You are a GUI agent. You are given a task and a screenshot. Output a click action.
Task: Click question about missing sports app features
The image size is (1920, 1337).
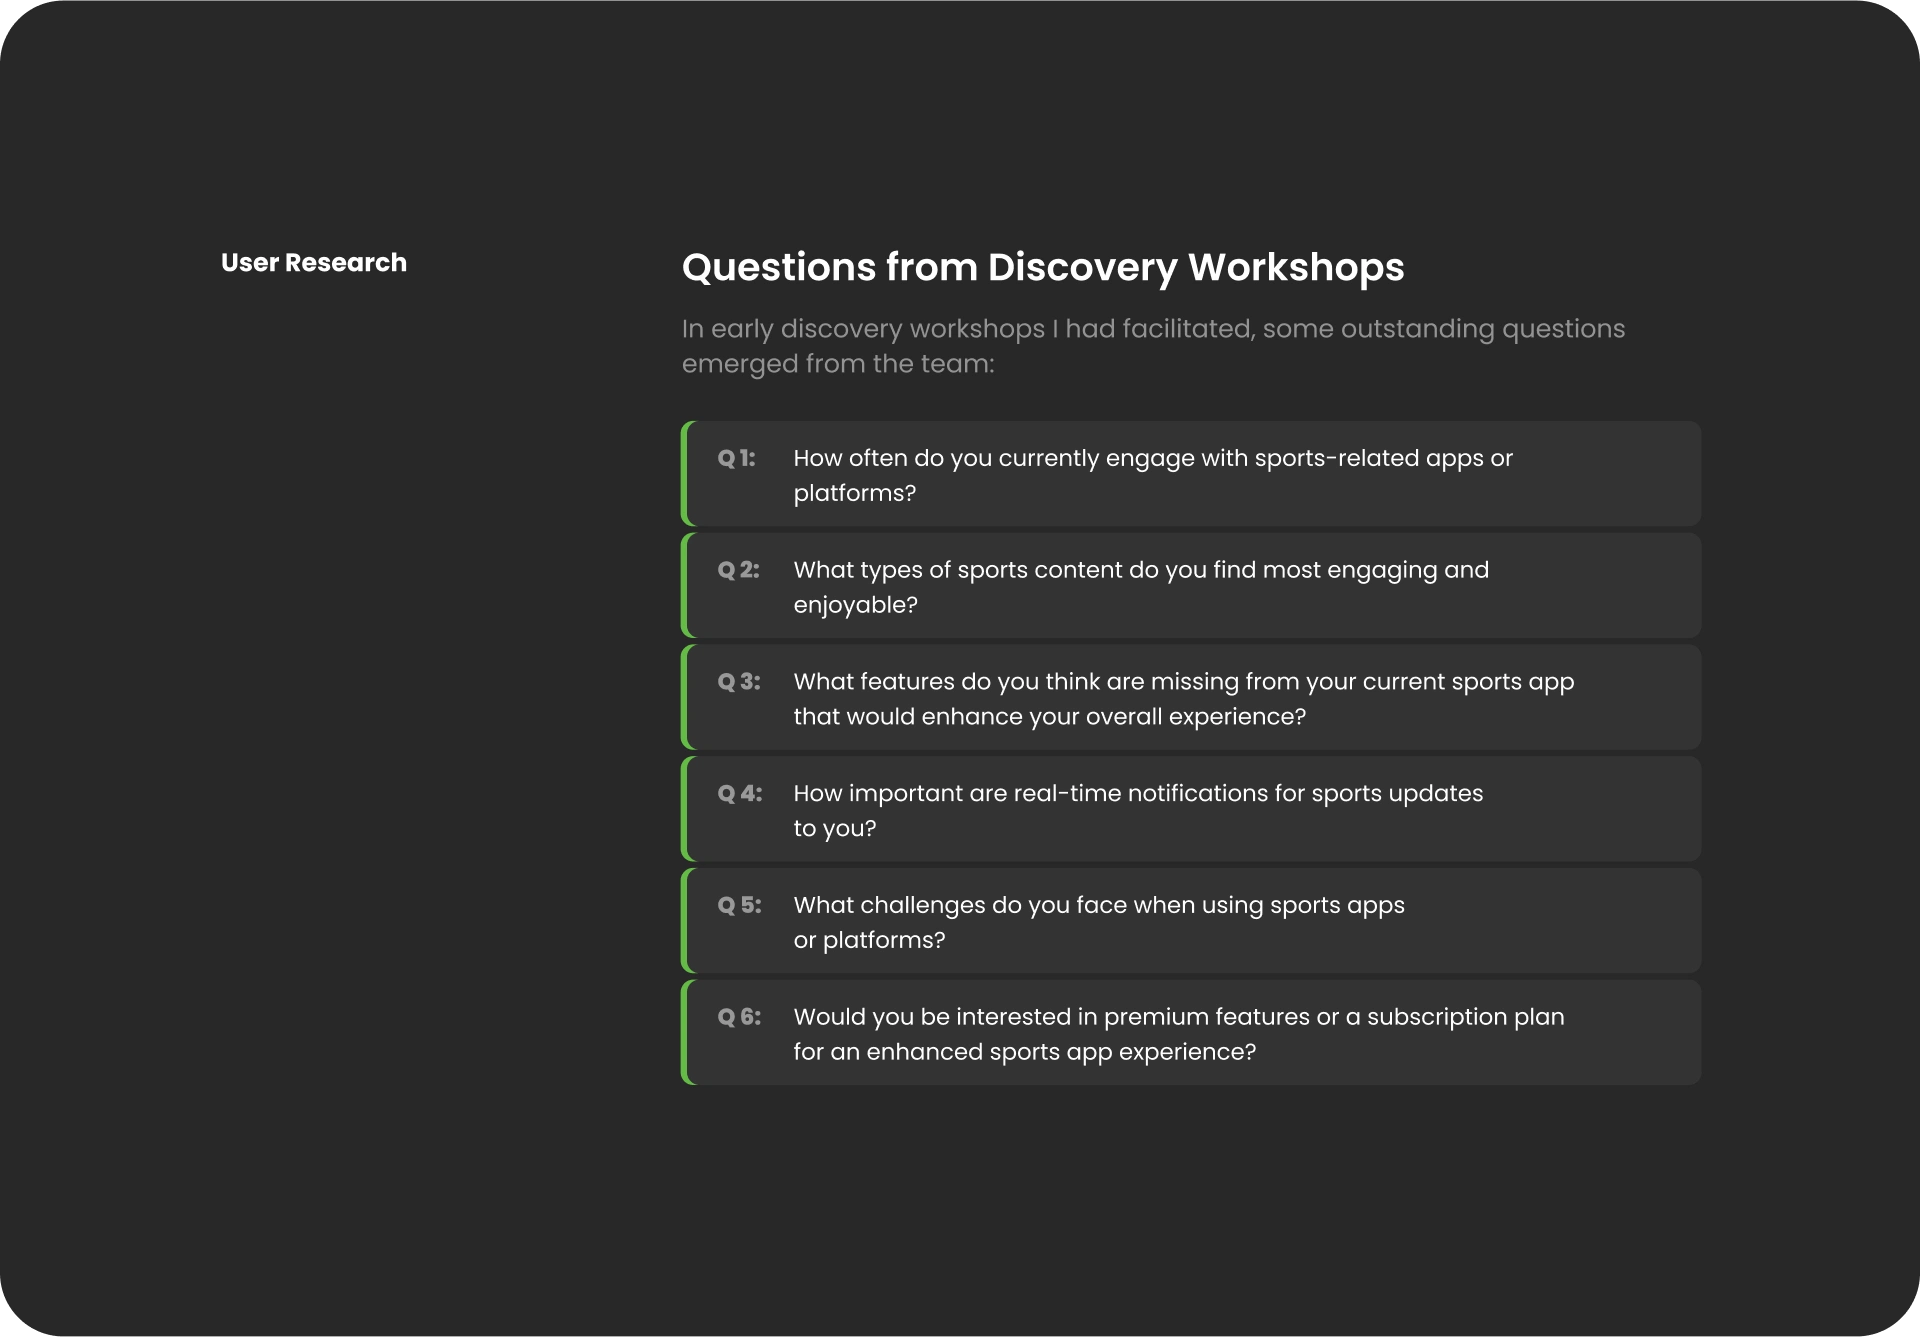tap(1183, 699)
